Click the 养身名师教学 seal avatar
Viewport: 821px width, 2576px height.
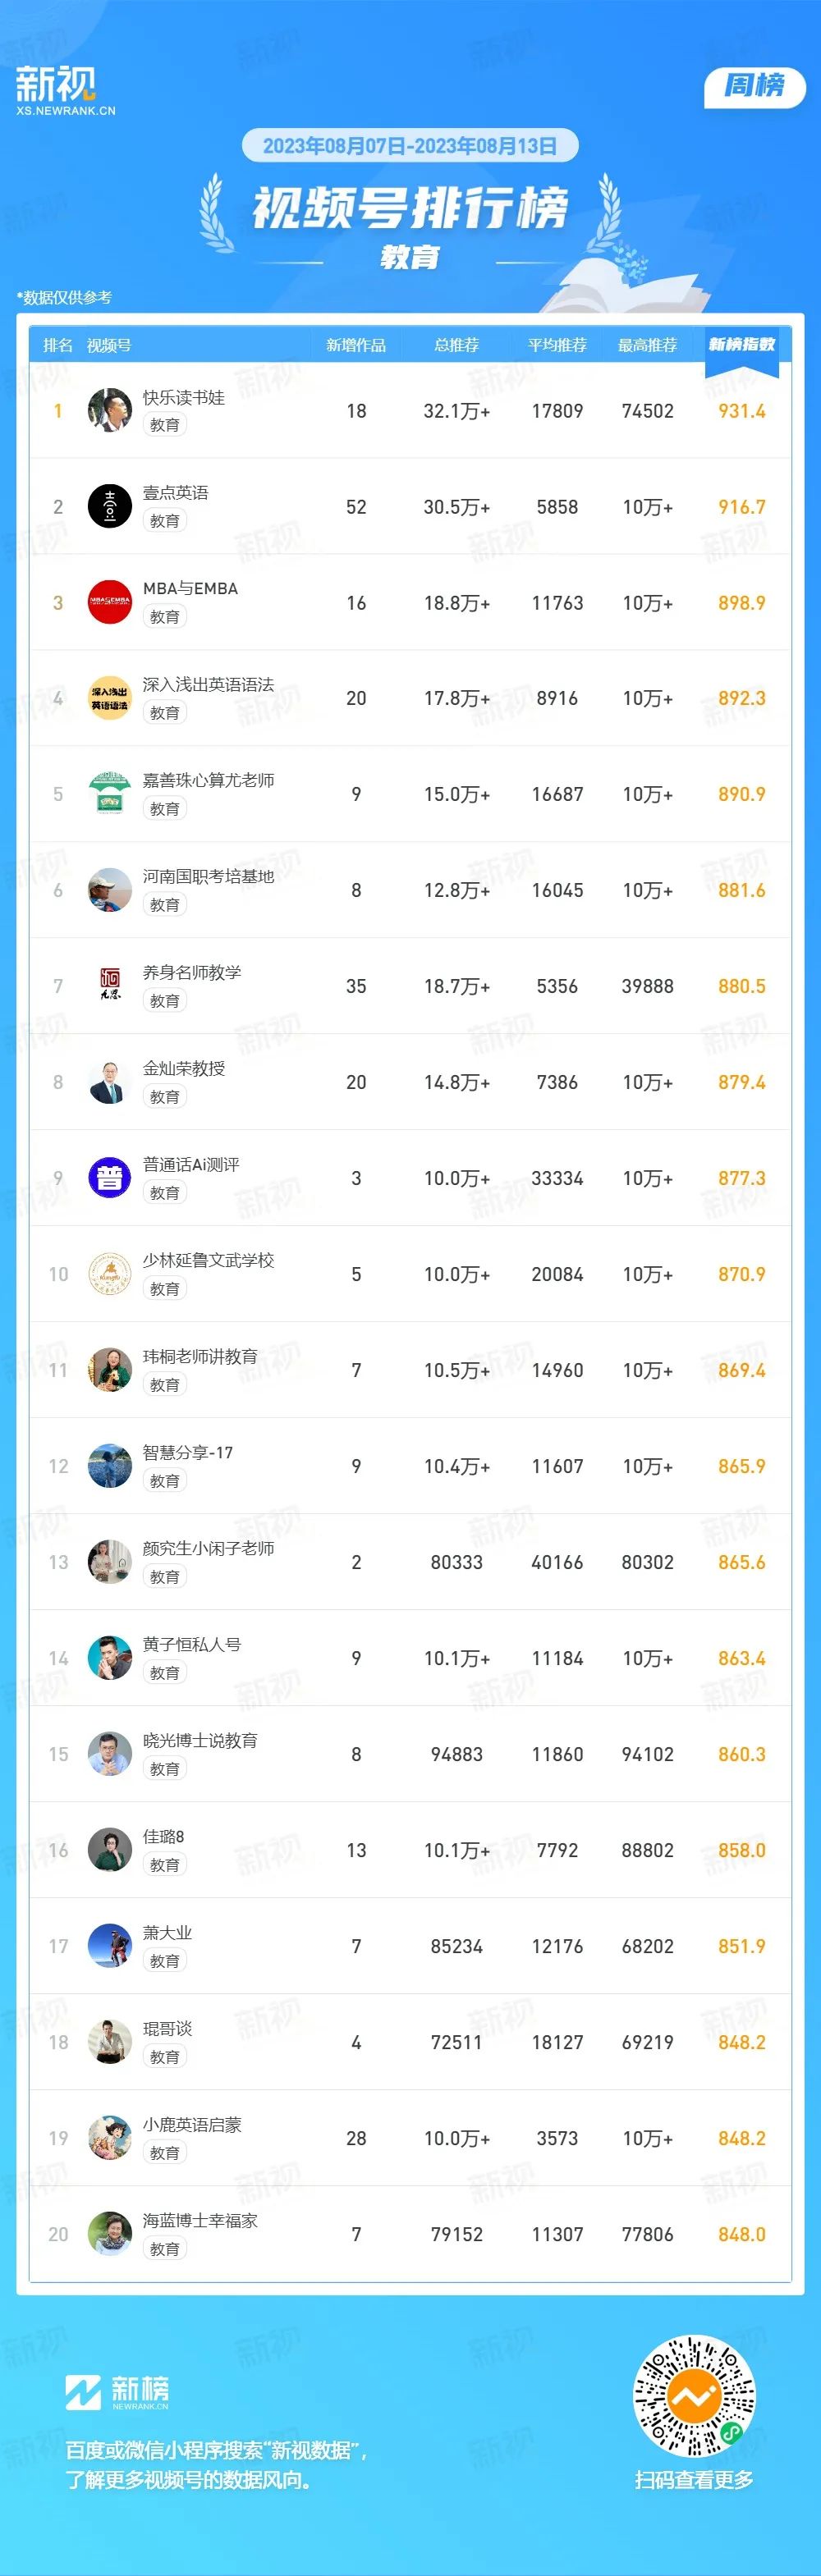[x=110, y=986]
